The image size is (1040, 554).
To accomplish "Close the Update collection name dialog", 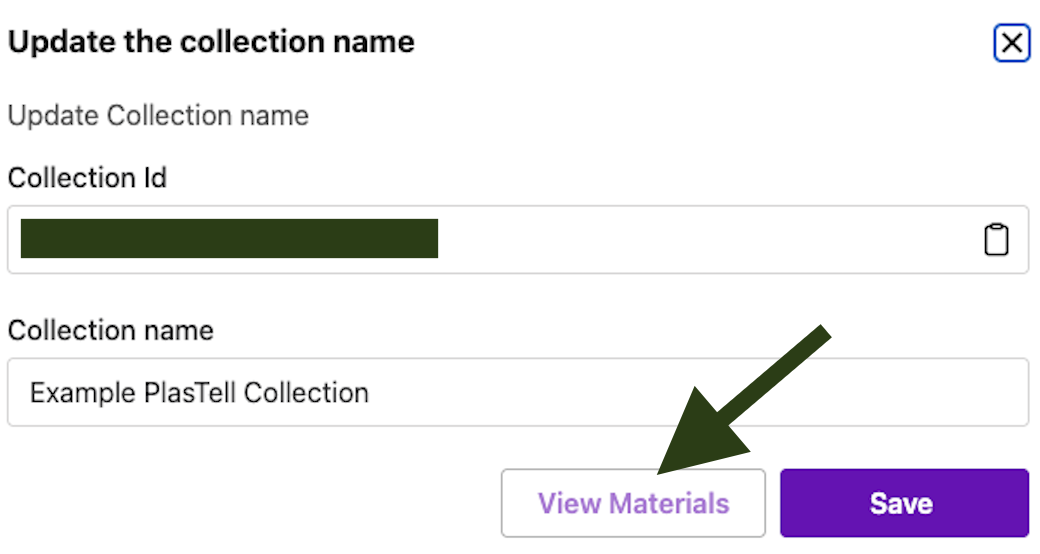I will (x=1011, y=43).
